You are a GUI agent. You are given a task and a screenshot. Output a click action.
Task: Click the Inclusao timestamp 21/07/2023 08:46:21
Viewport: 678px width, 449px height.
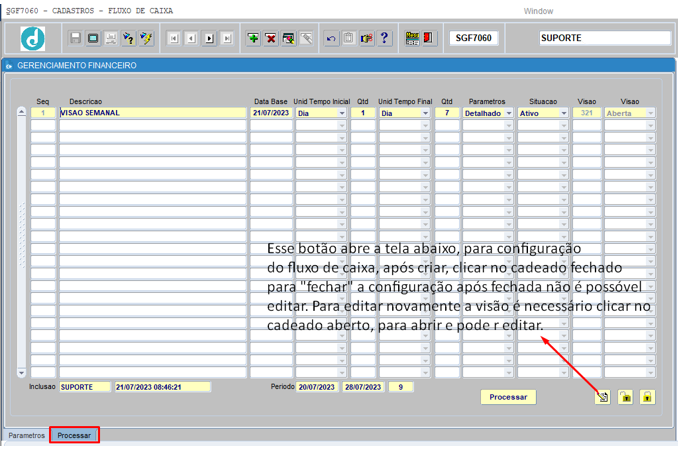163,387
